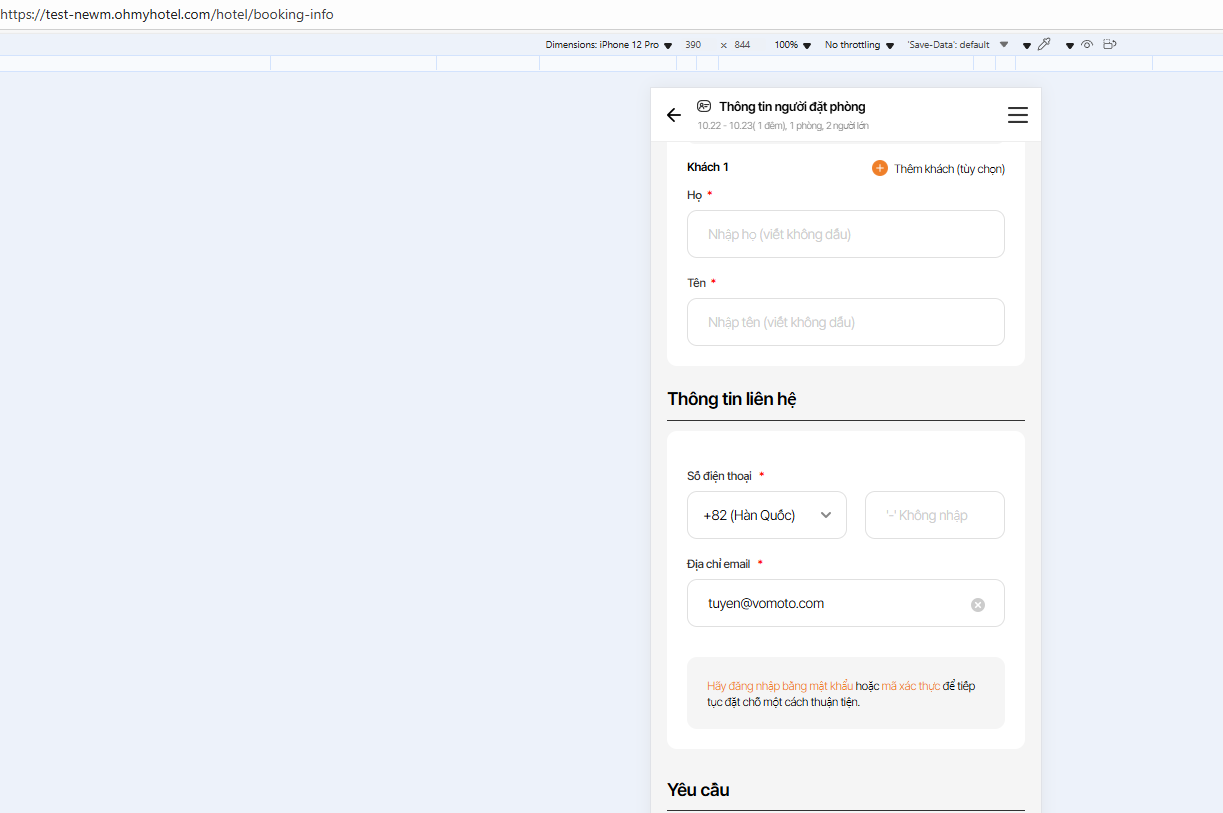
Task: Click the width value 390 field
Action: [x=693, y=45]
